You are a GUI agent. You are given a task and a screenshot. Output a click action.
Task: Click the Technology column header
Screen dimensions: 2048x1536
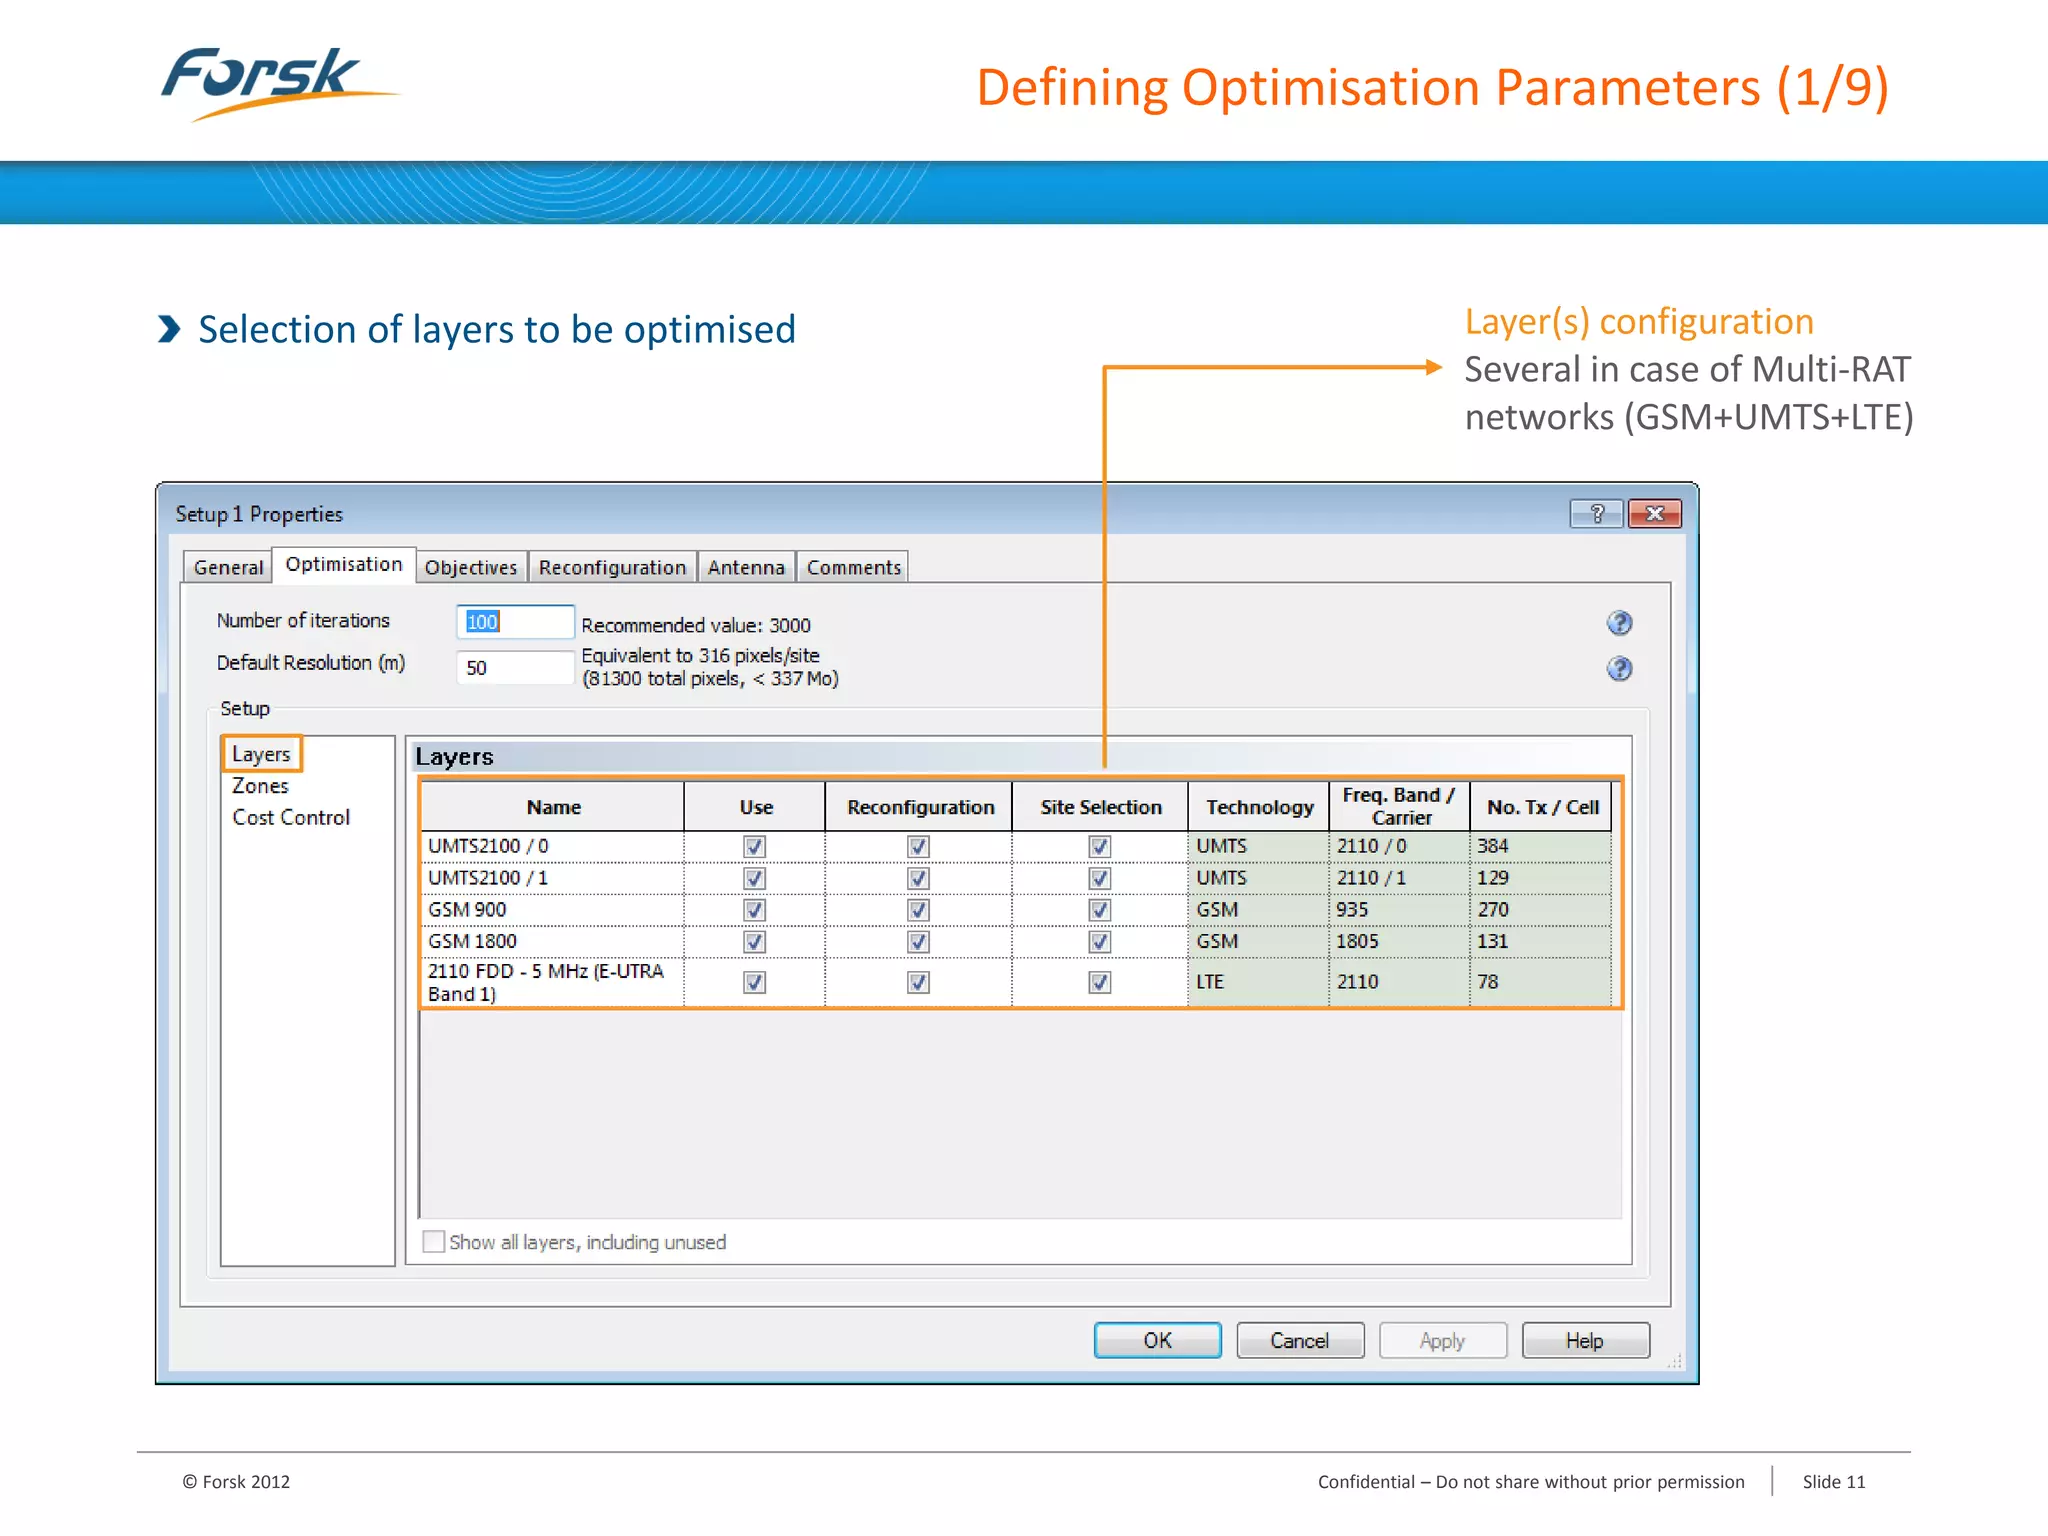tap(1259, 807)
